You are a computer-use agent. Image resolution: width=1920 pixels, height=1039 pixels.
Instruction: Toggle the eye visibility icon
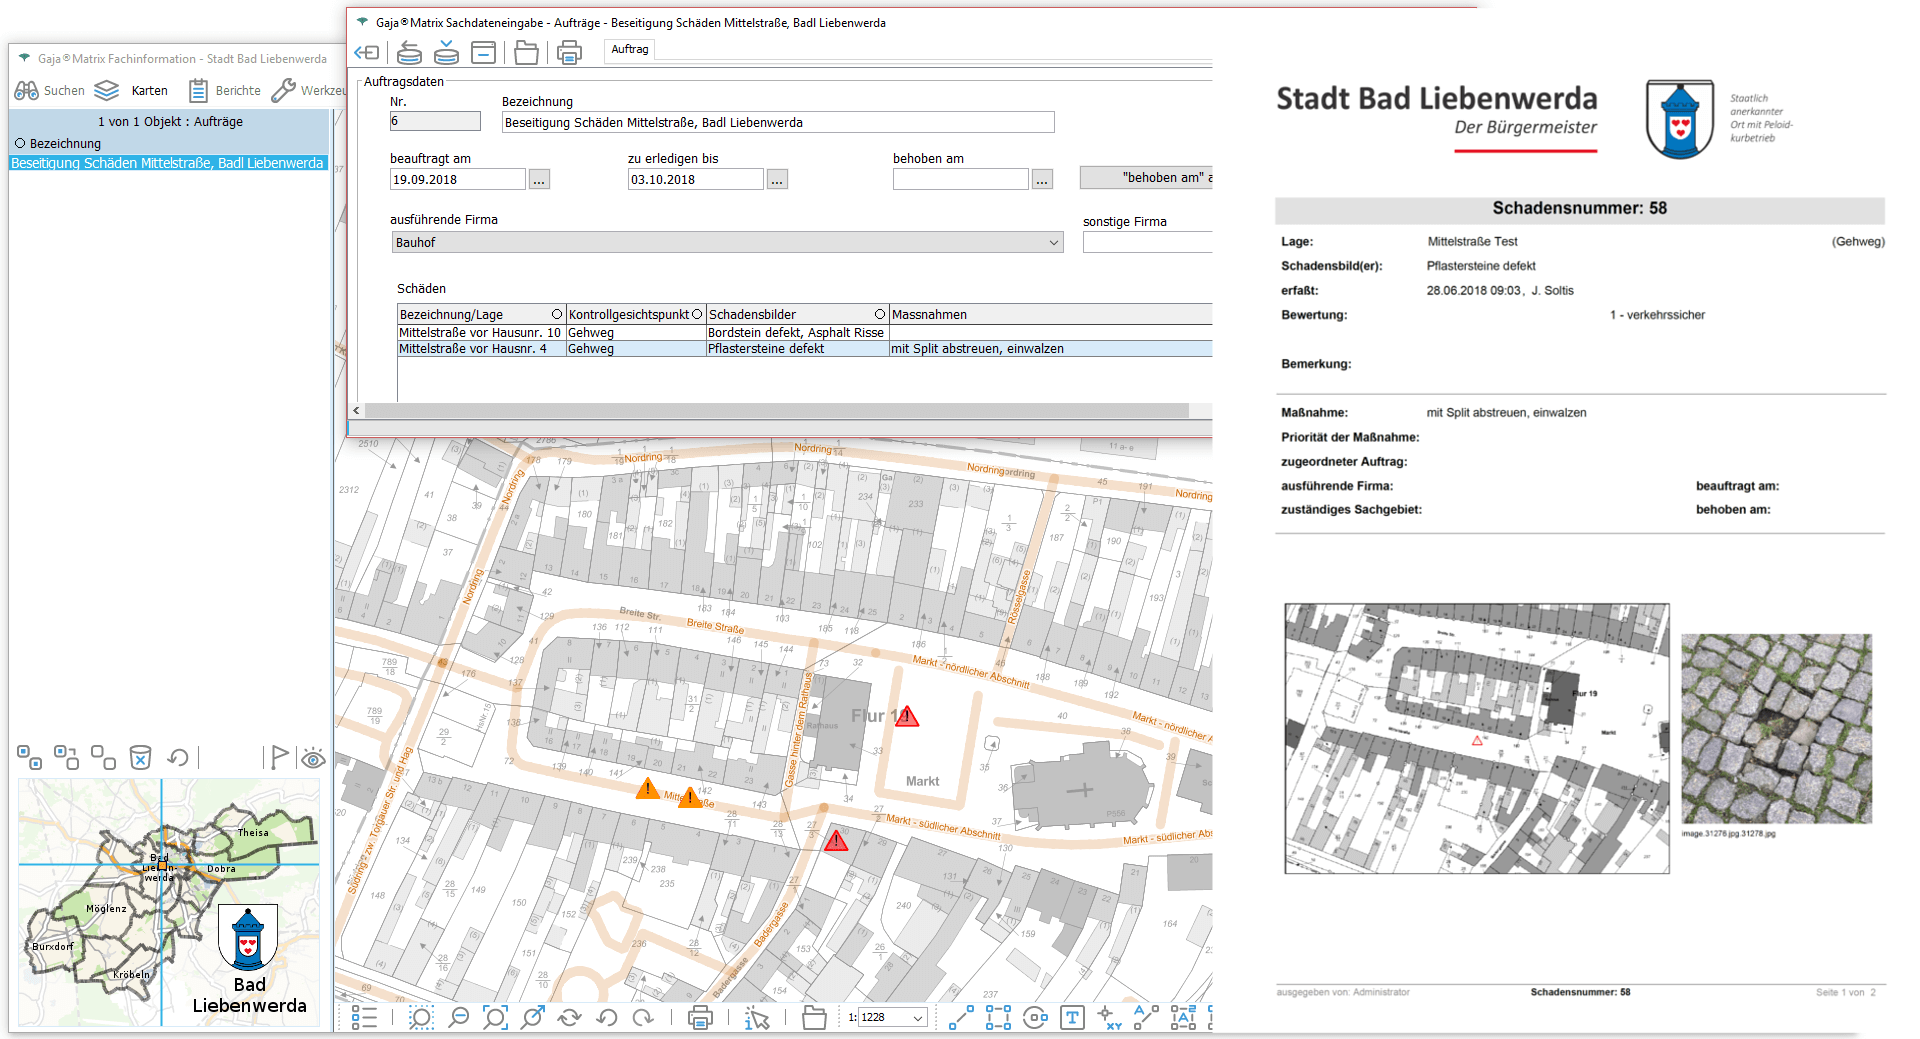click(x=313, y=759)
